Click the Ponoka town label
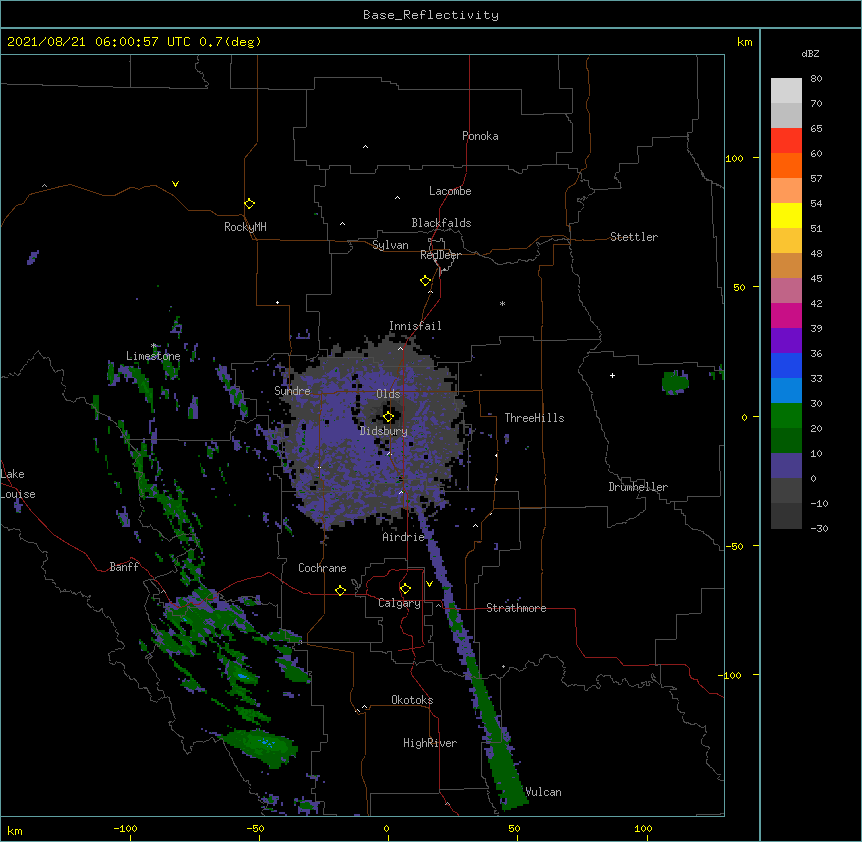Viewport: 862px width, 842px height. point(480,136)
